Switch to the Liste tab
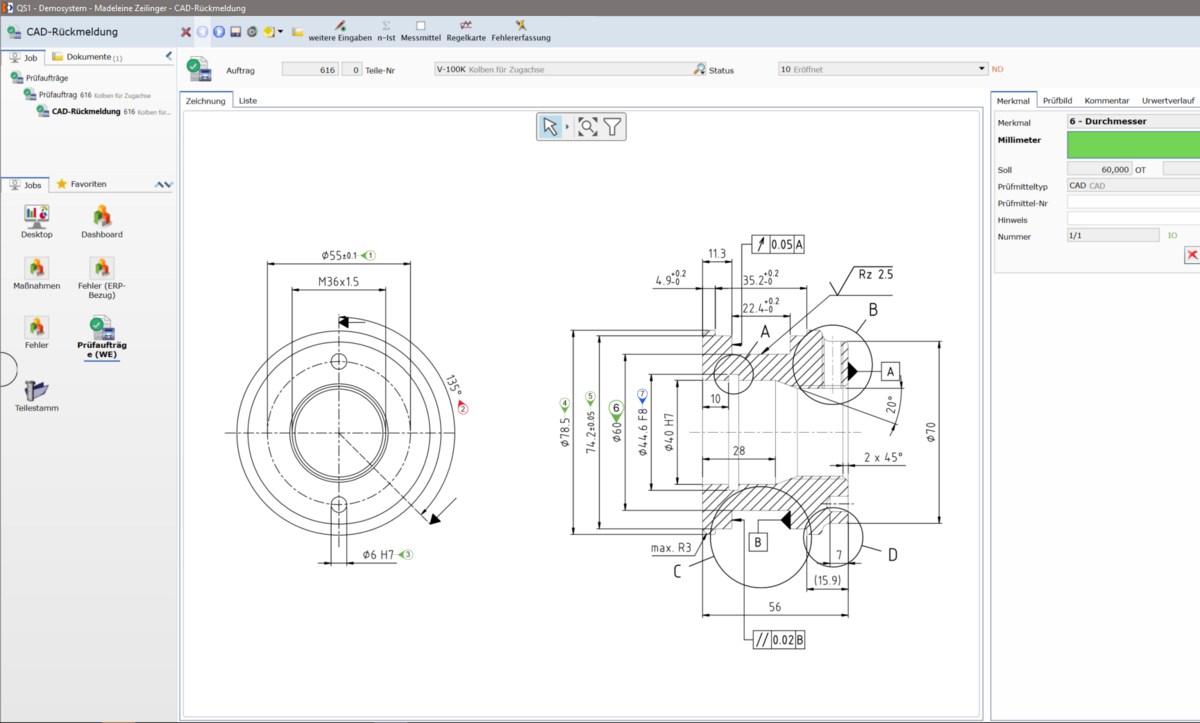 click(x=248, y=101)
